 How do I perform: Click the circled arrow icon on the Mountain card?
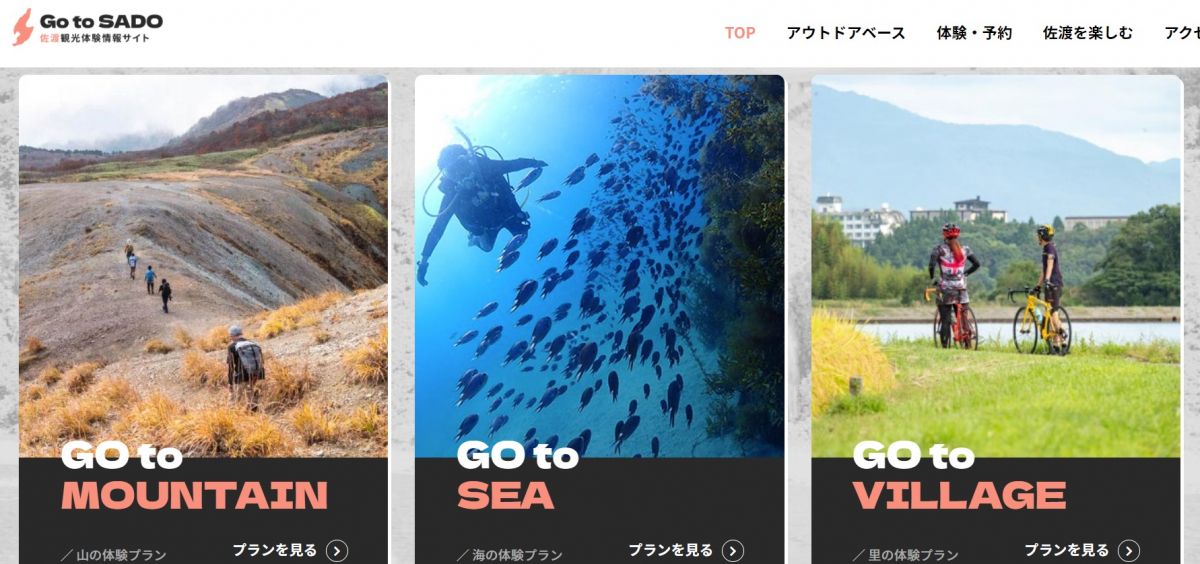coord(337,550)
